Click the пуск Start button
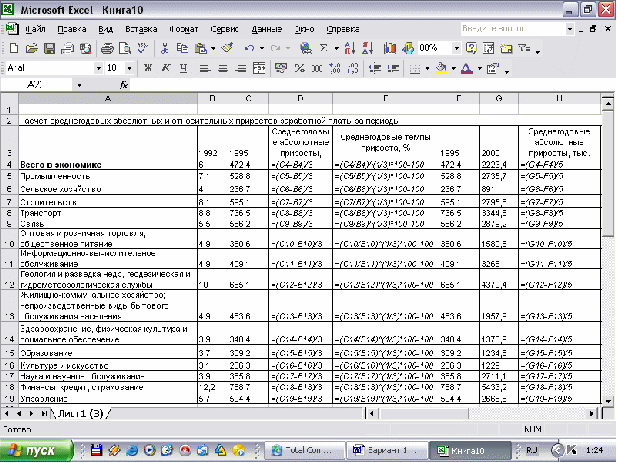 37,450
